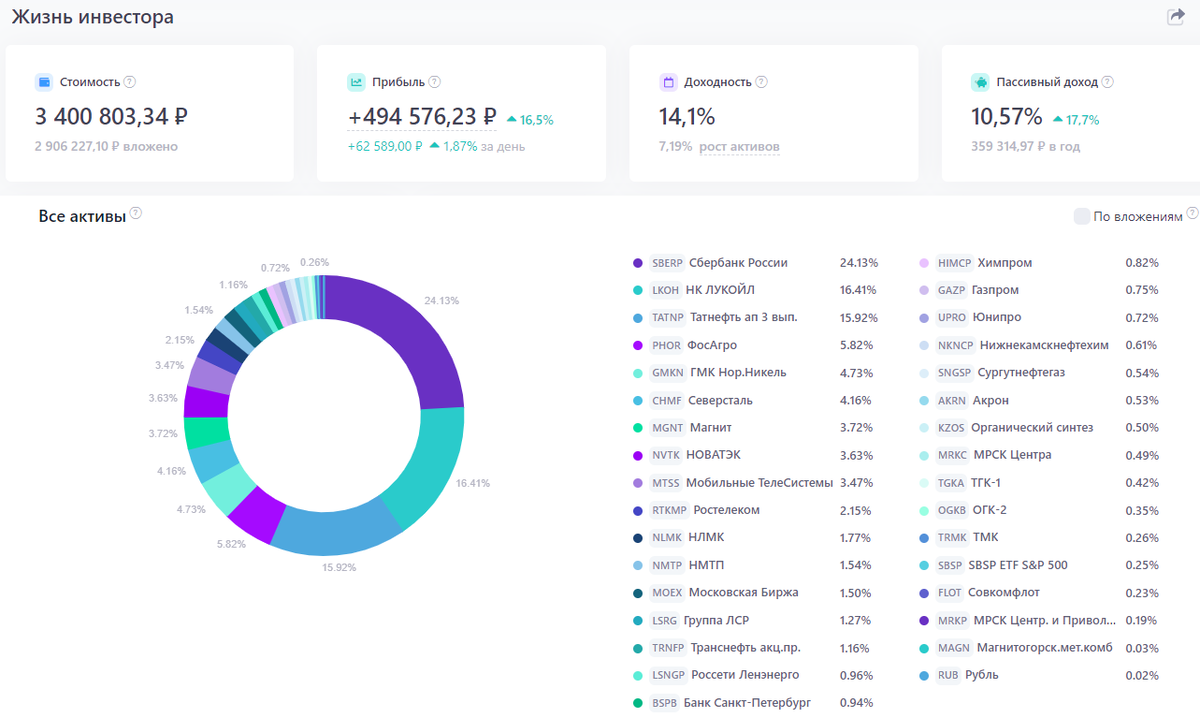Open the help tooltip next to Стоимость

pyautogui.click(x=129, y=82)
